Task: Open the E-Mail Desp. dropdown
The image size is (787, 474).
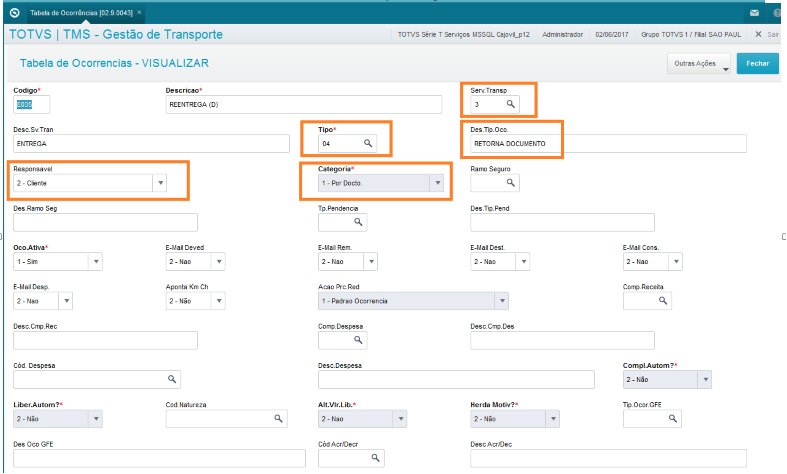Action: 66,301
